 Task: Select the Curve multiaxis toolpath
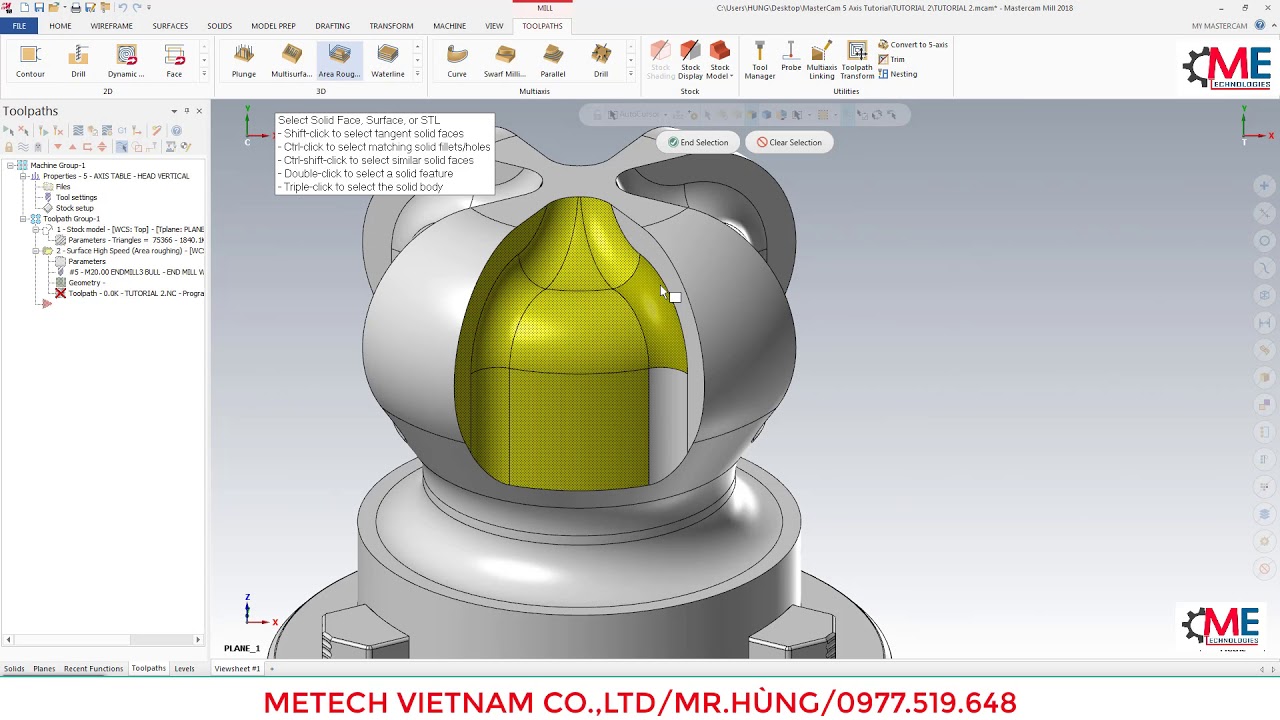457,61
